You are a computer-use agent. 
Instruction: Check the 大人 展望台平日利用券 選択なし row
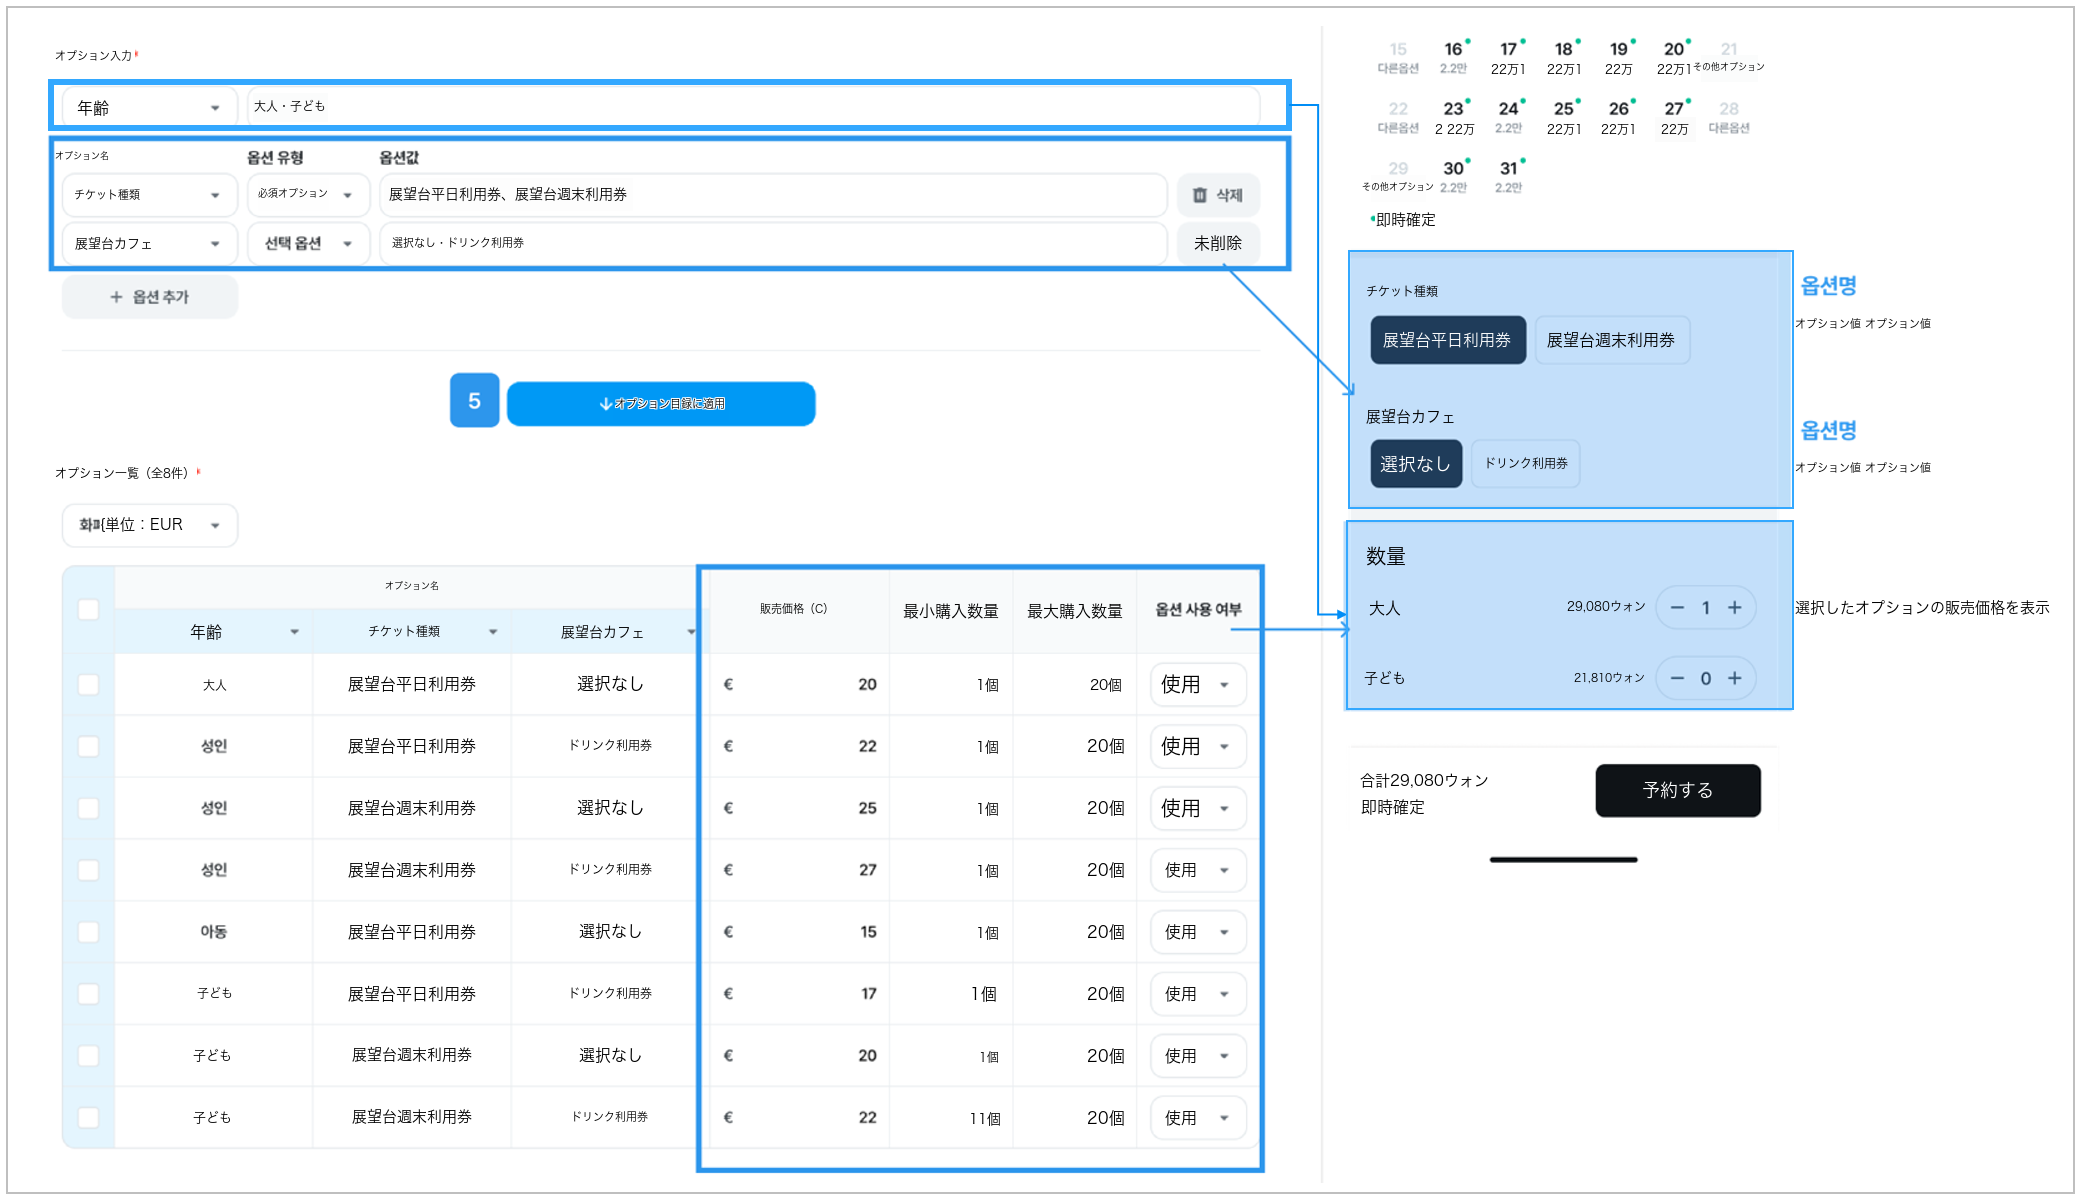point(88,684)
